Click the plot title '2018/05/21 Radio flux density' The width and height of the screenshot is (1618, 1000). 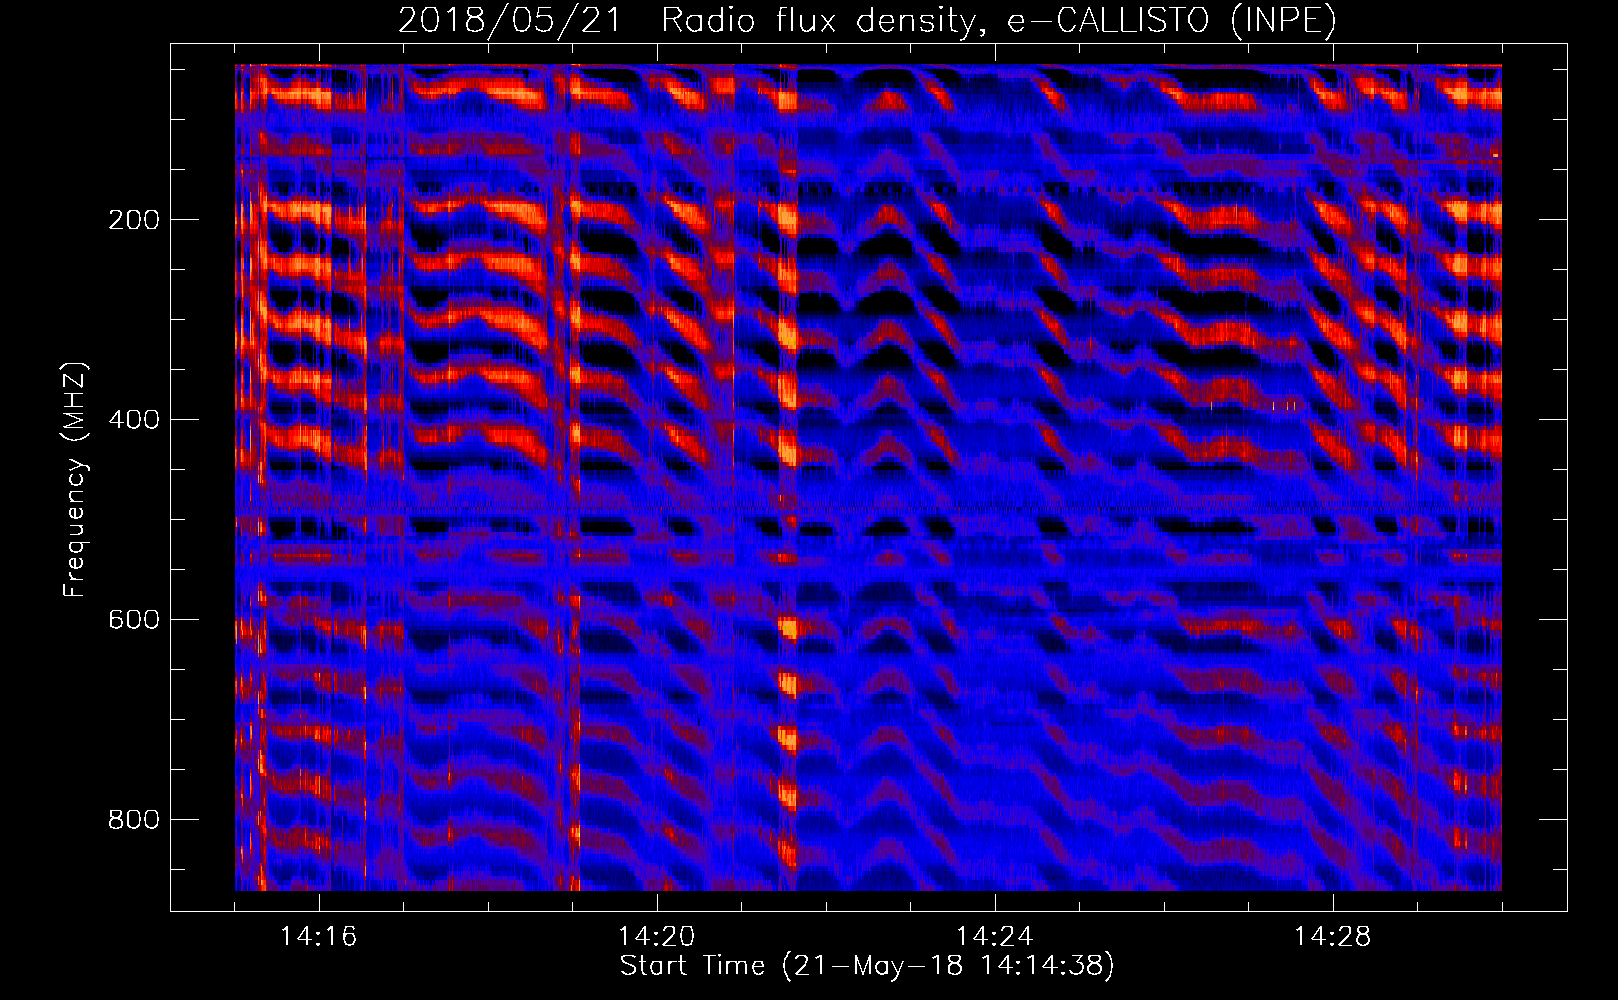[867, 21]
